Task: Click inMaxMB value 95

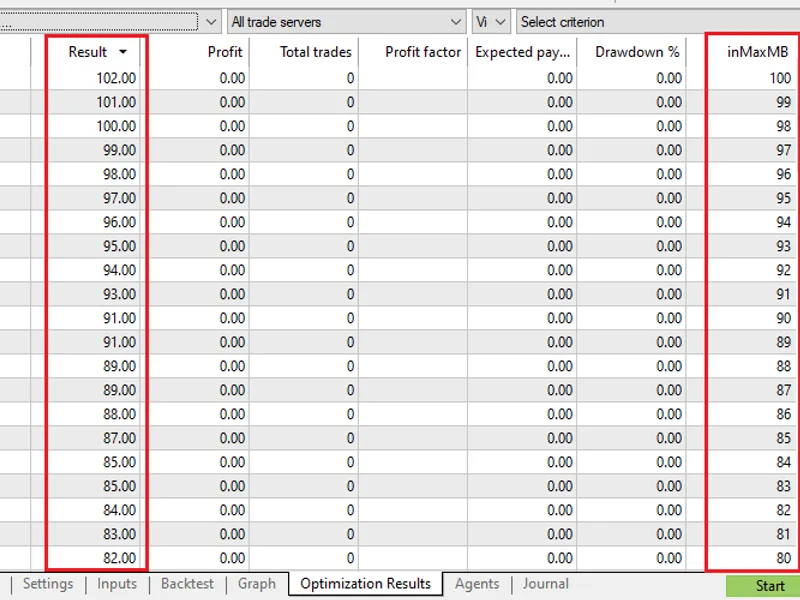Action: pos(784,198)
